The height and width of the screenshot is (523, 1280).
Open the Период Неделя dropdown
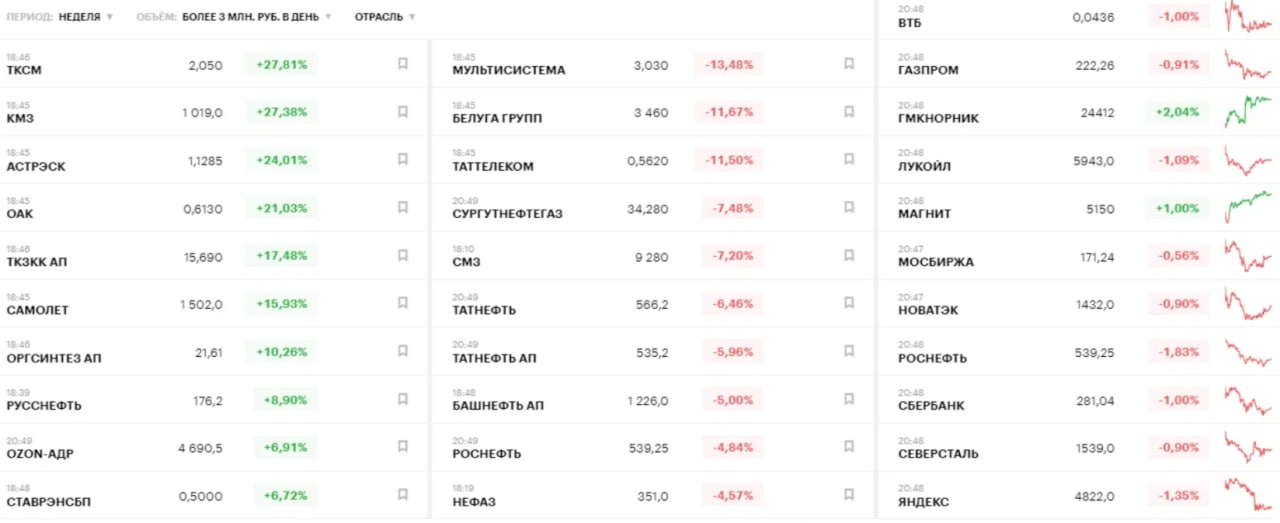point(85,17)
